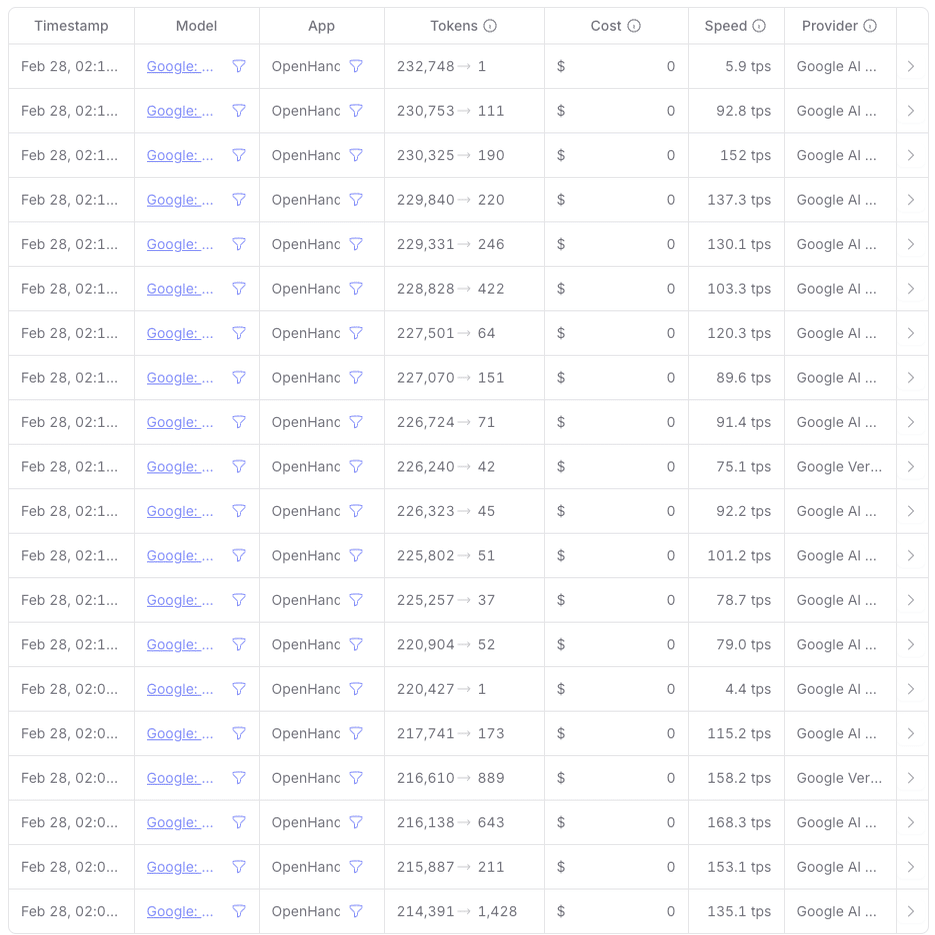Expand the row with 103.3 tps speed
The image size is (935, 935).
pos(911,289)
